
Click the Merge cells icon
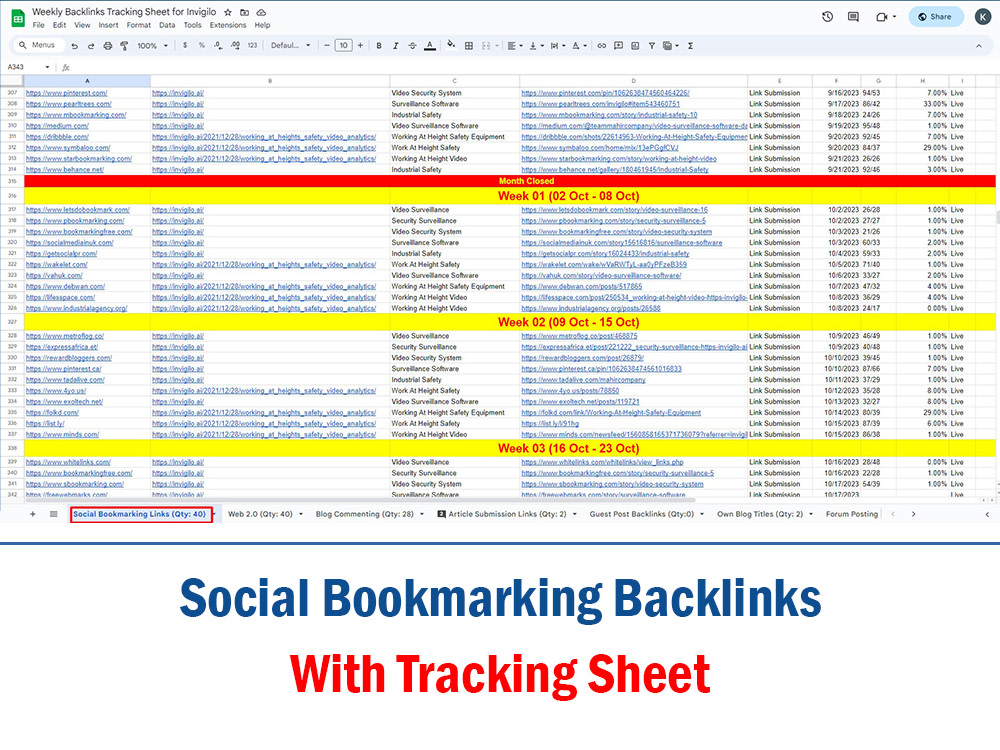(486, 46)
